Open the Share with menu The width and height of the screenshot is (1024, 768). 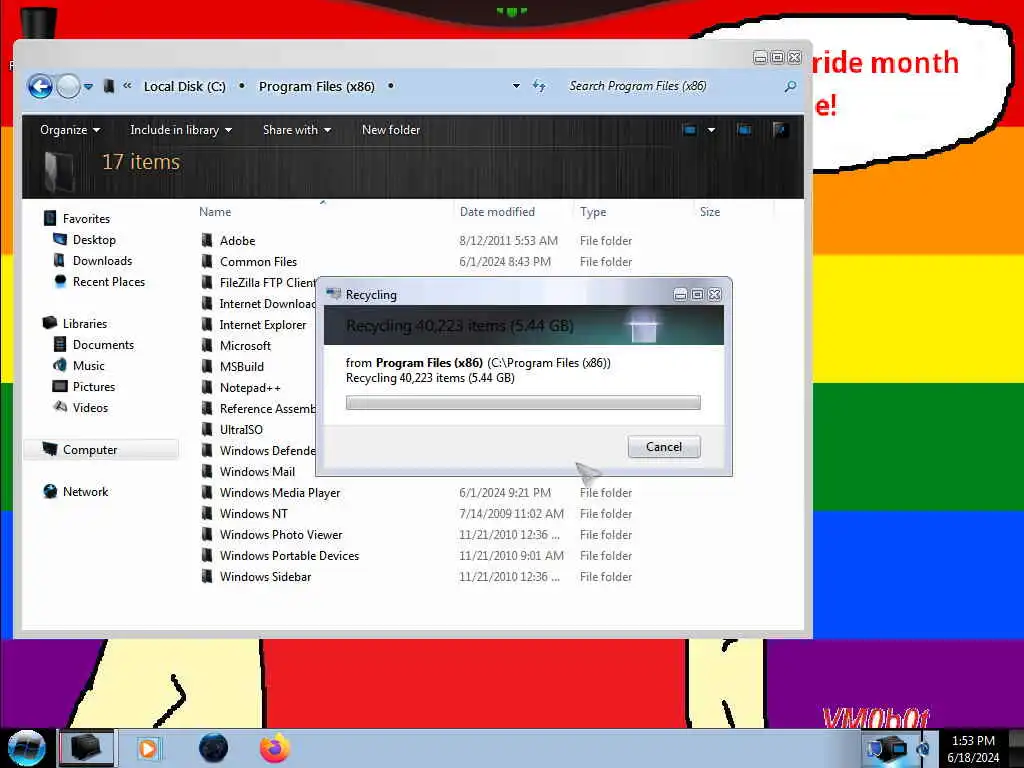click(296, 130)
